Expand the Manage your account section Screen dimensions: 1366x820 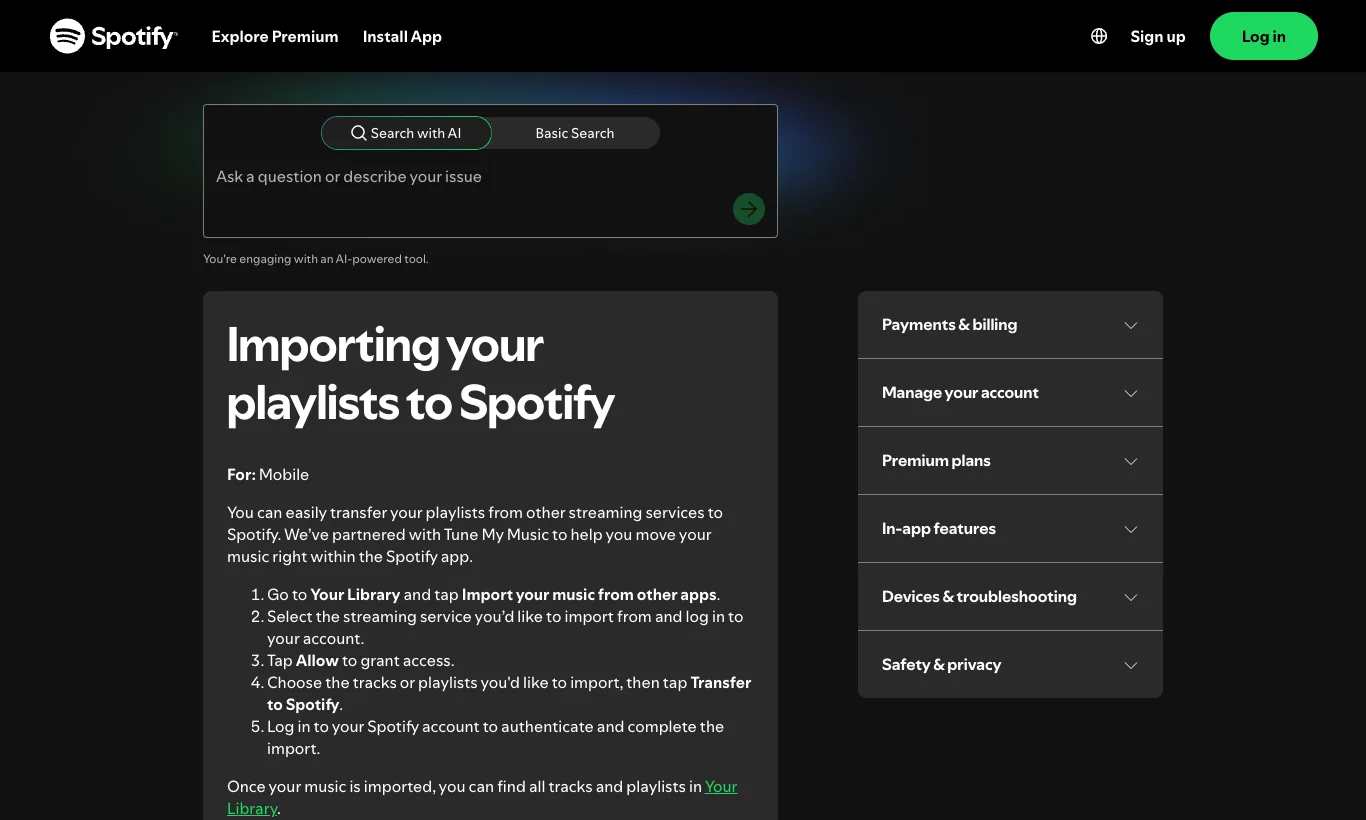point(1010,393)
